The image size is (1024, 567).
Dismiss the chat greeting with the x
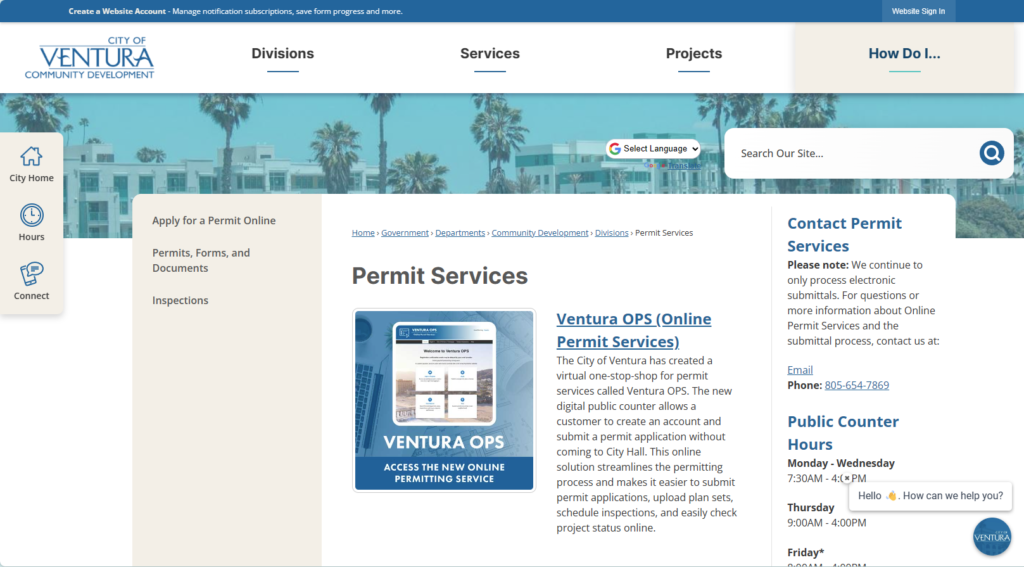tap(847, 478)
